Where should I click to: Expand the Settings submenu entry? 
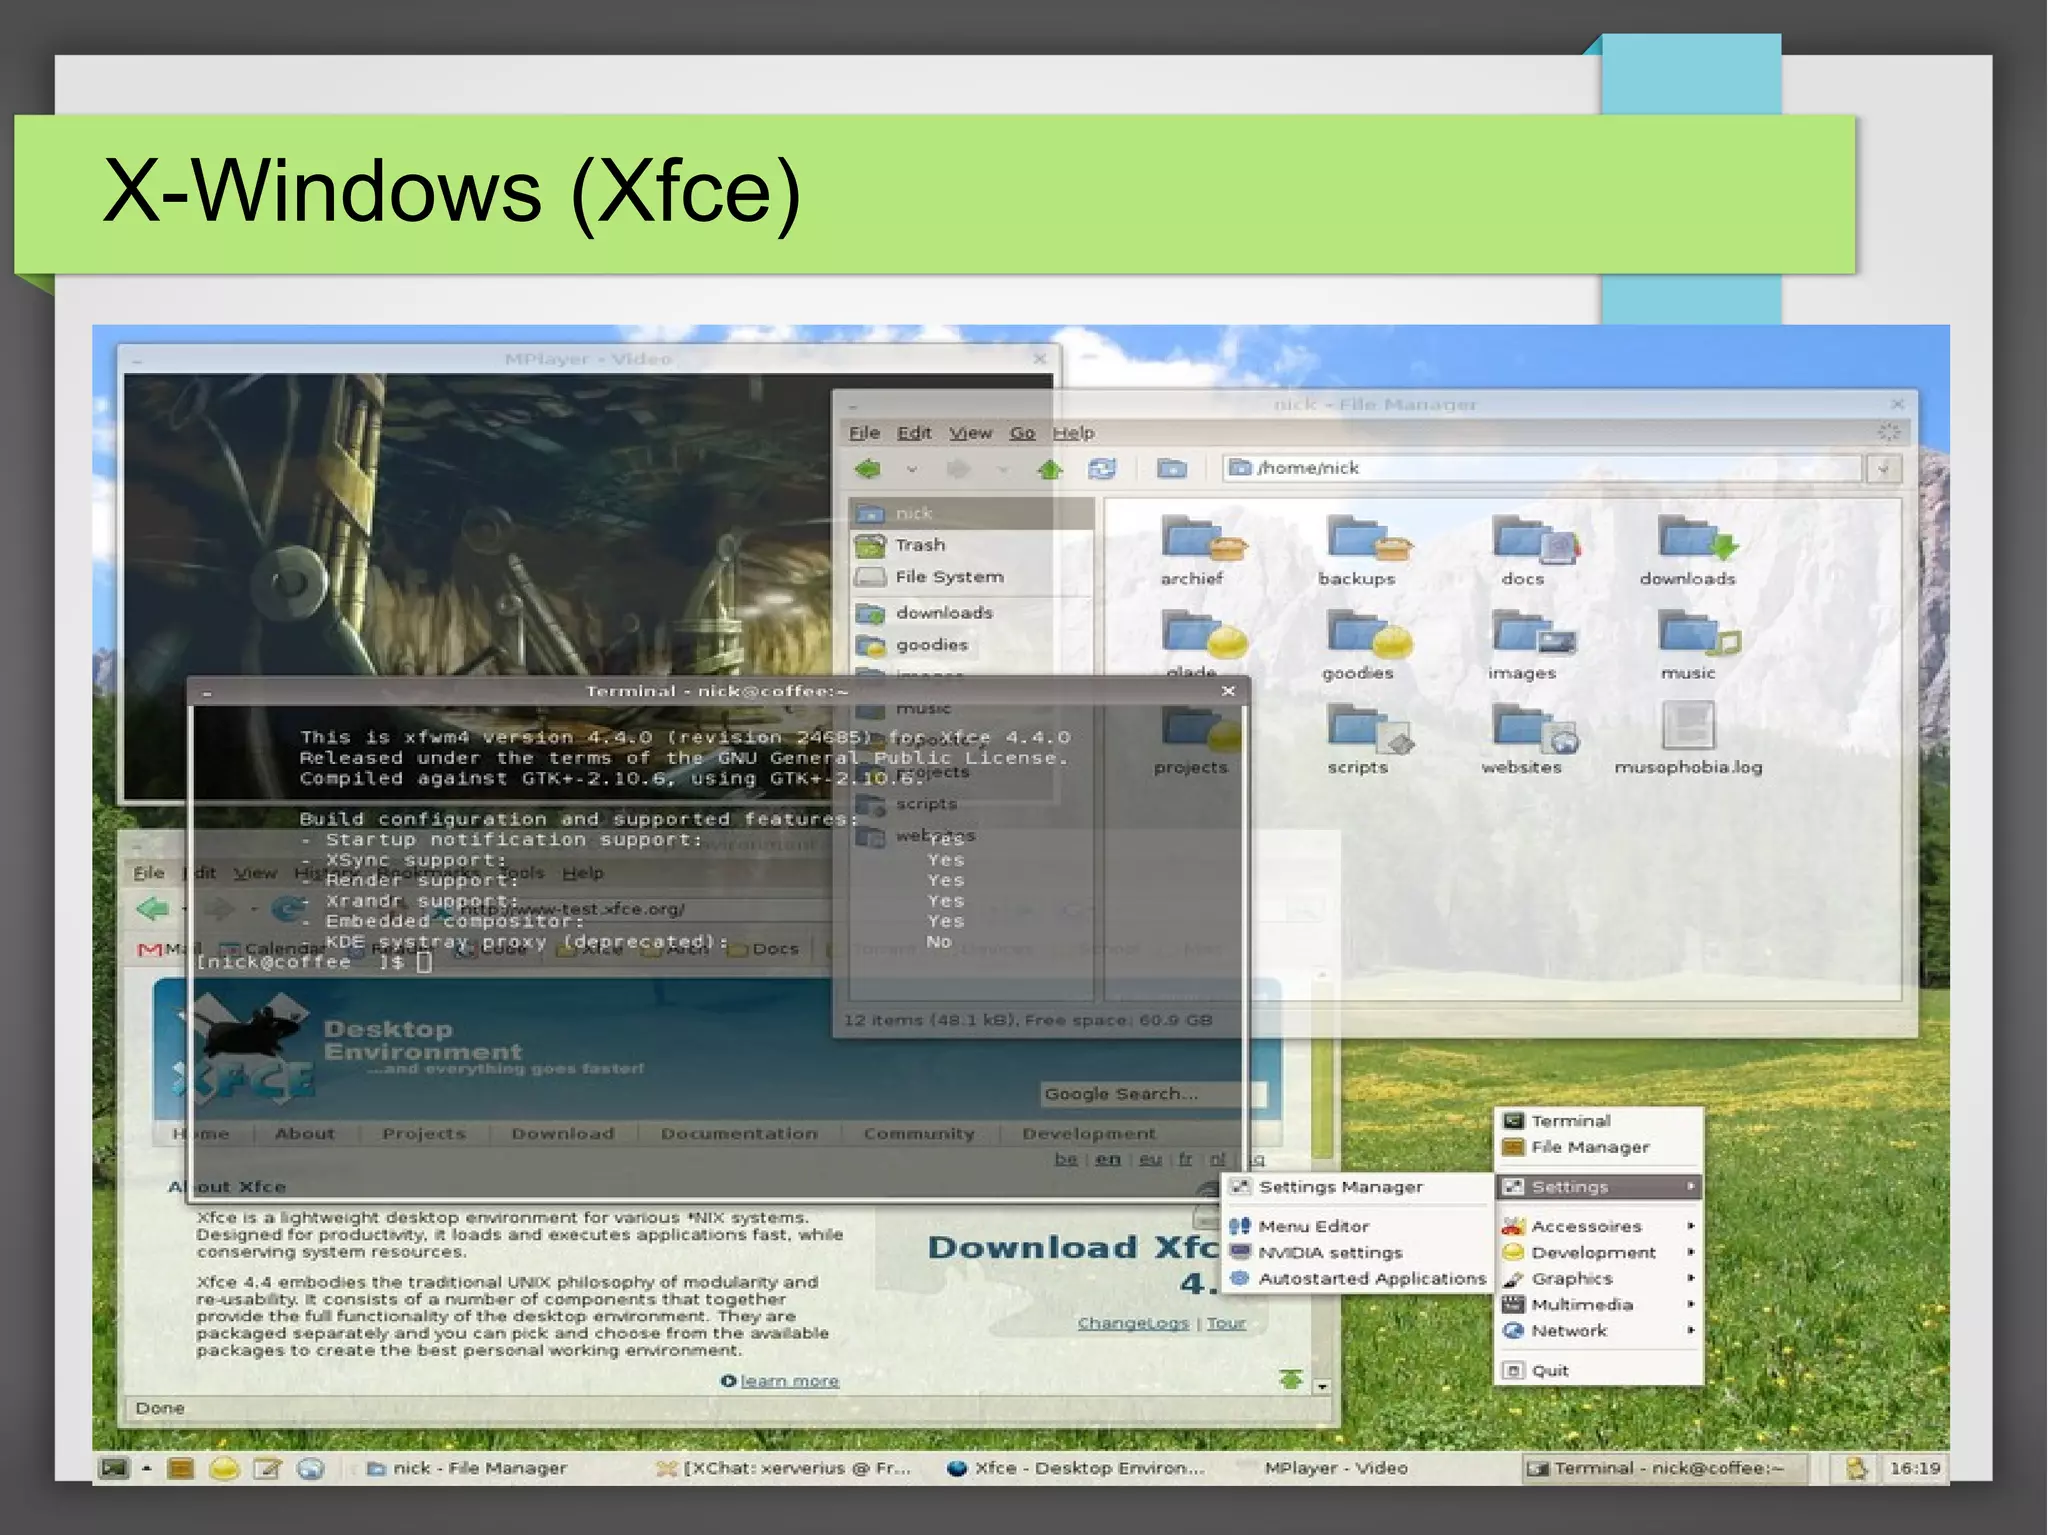1598,1187
